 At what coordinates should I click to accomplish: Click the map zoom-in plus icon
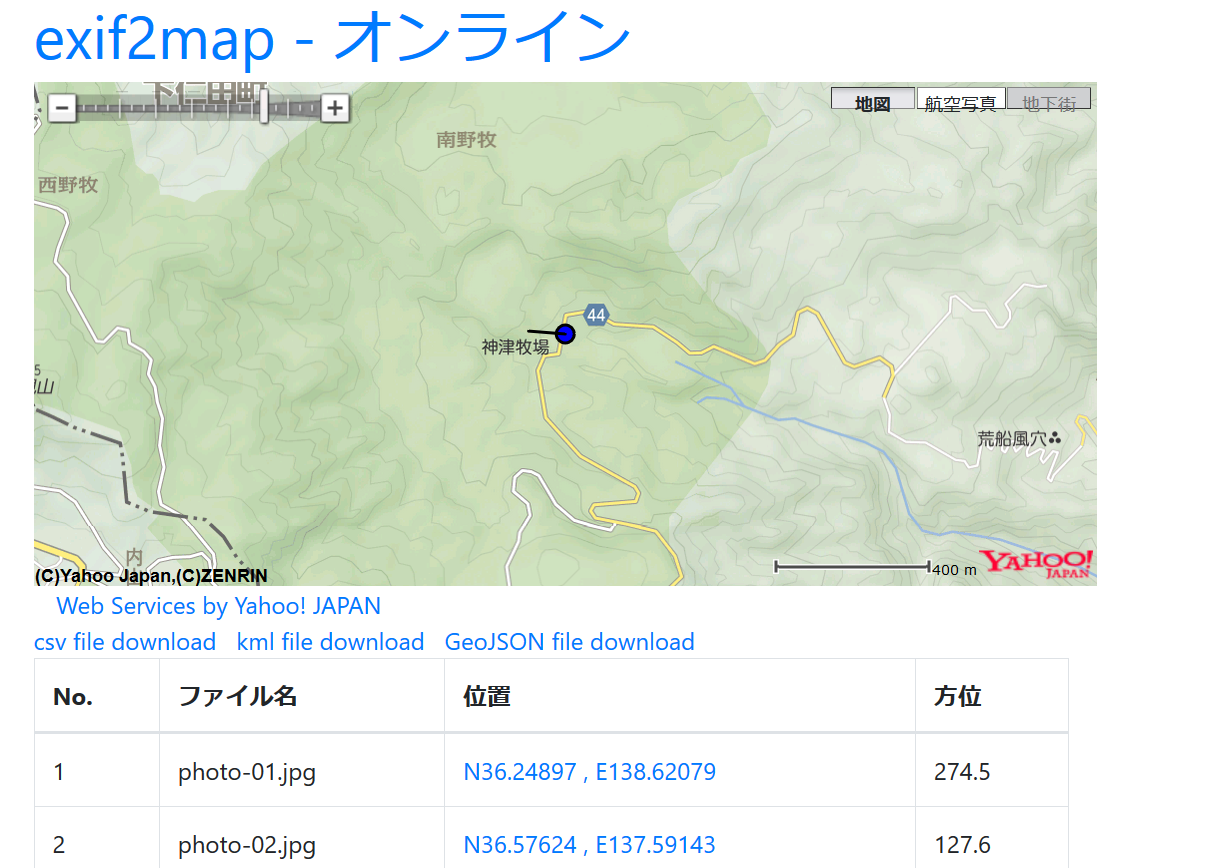(x=334, y=107)
